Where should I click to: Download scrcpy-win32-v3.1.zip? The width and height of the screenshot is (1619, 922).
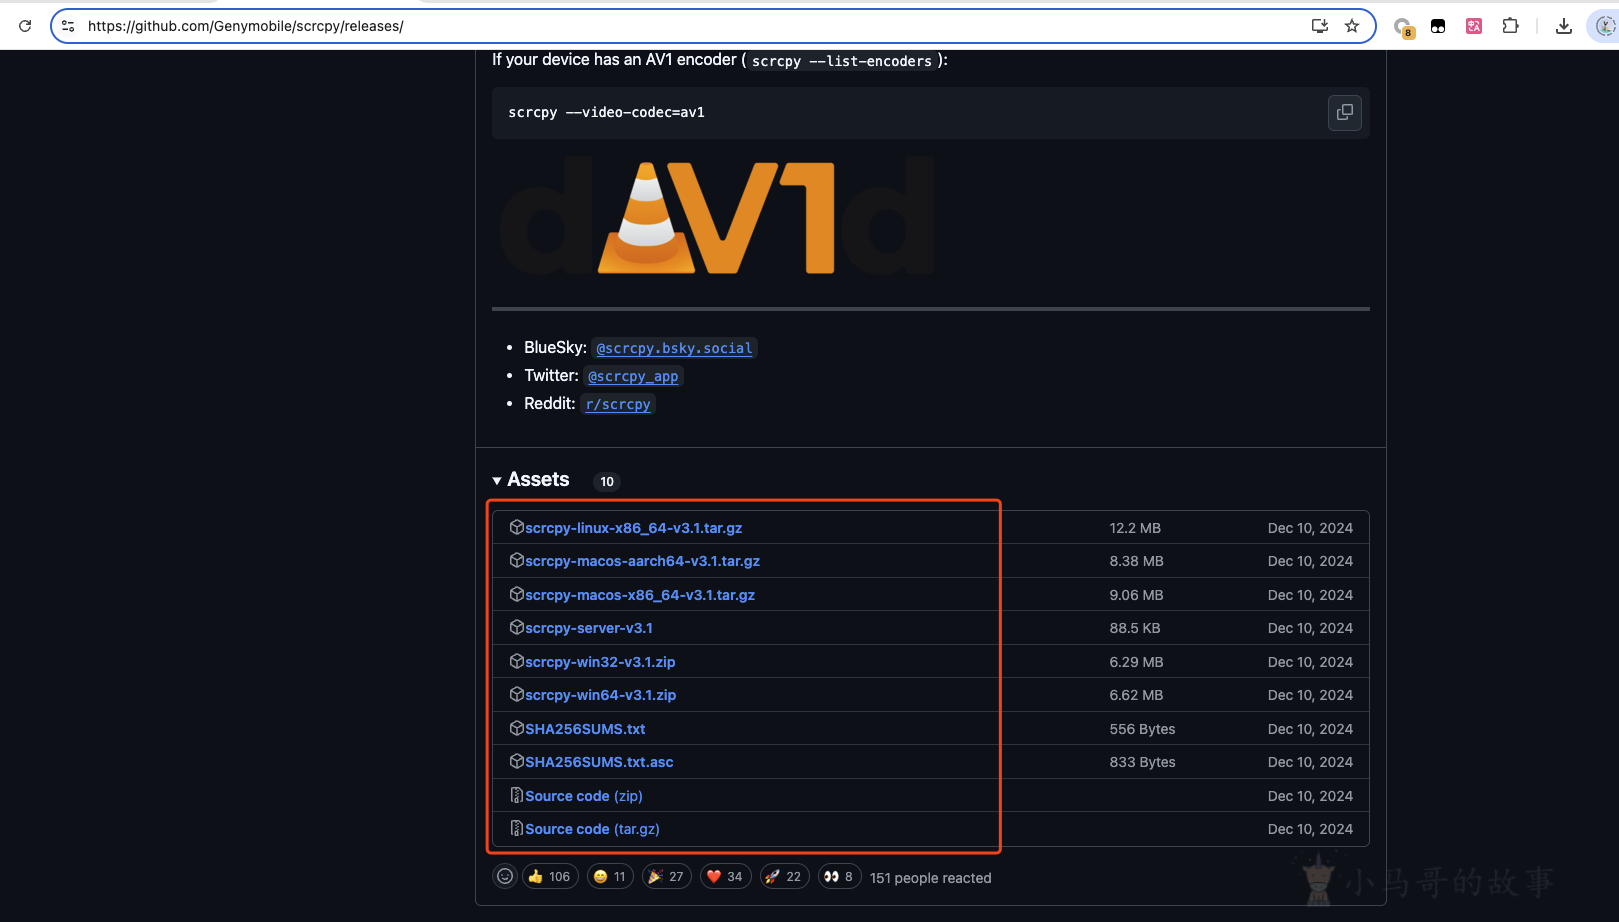(x=600, y=662)
